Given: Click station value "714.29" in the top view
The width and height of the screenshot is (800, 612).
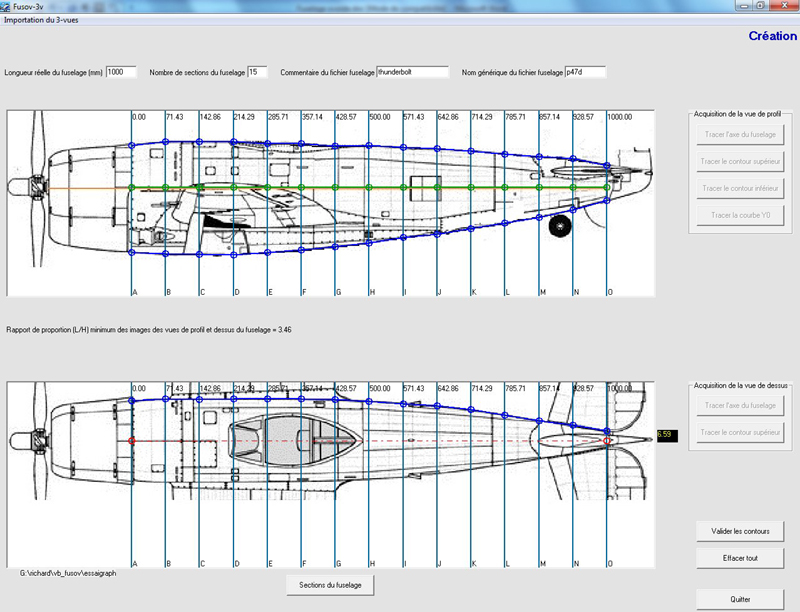Looking at the screenshot, I should (x=482, y=388).
